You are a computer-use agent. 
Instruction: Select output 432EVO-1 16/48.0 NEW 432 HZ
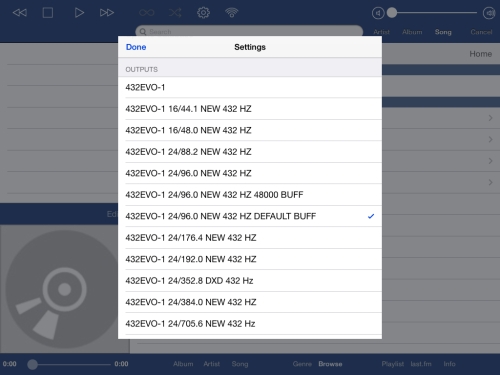point(250,130)
